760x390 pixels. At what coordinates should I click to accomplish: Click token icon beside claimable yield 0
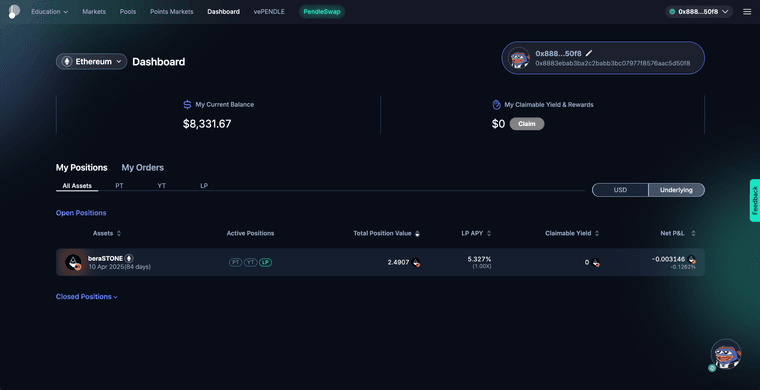coord(595,263)
